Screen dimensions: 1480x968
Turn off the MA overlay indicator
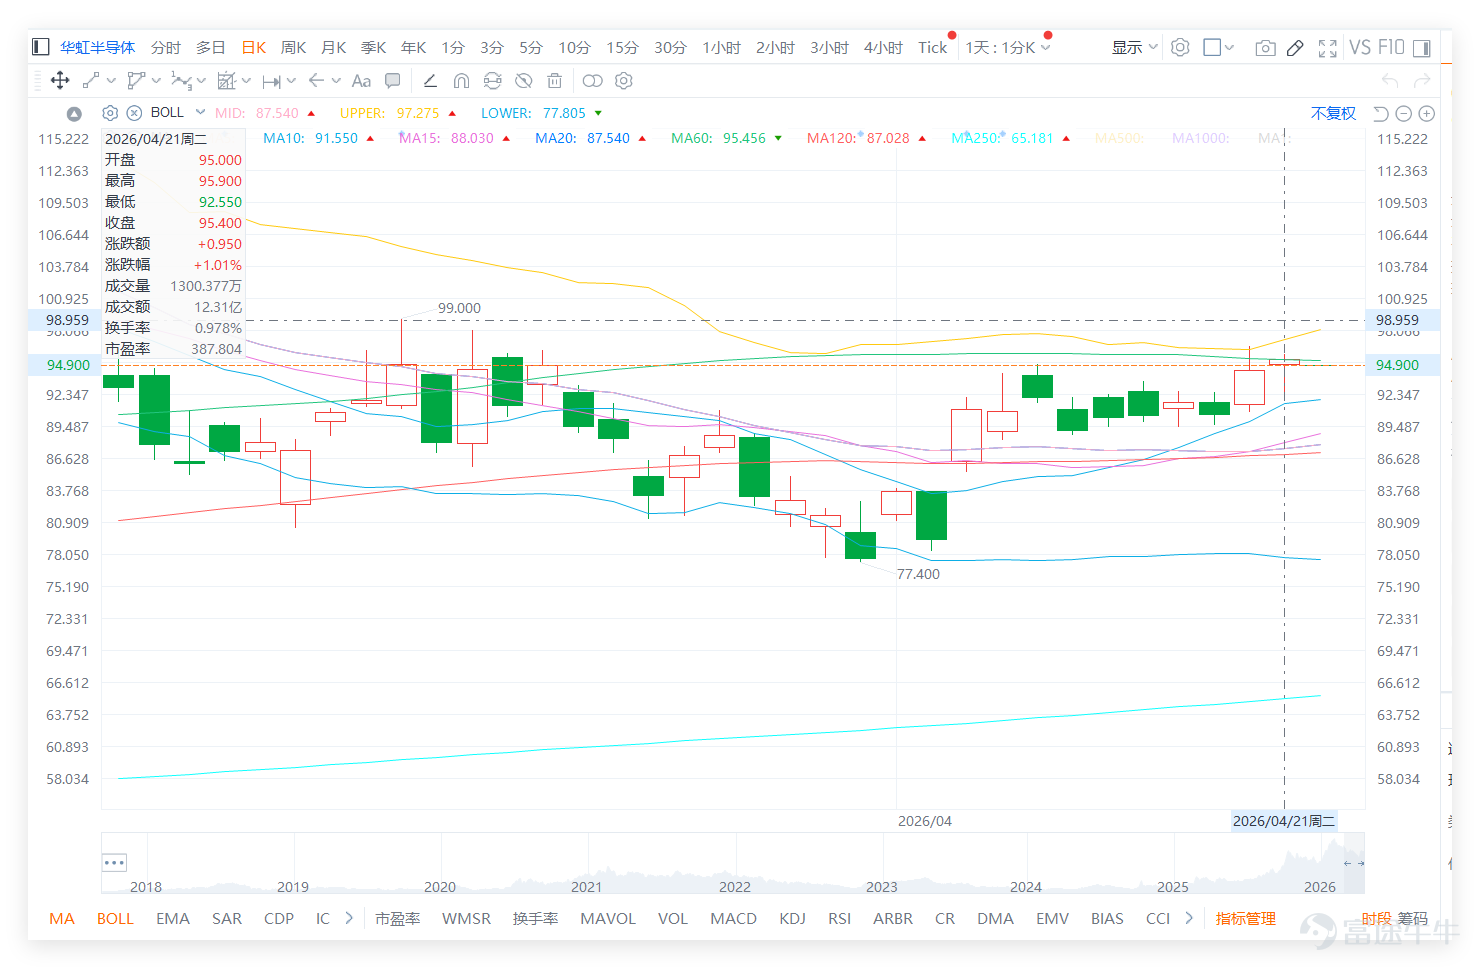[x=62, y=918]
